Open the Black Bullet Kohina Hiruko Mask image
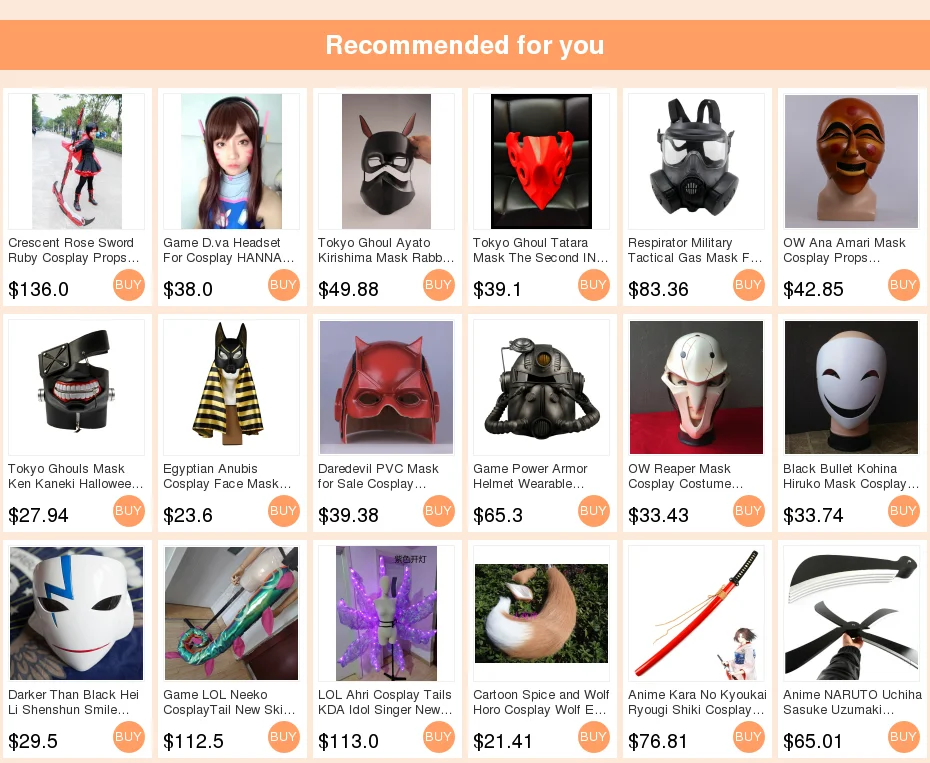930x763 pixels. click(x=851, y=387)
